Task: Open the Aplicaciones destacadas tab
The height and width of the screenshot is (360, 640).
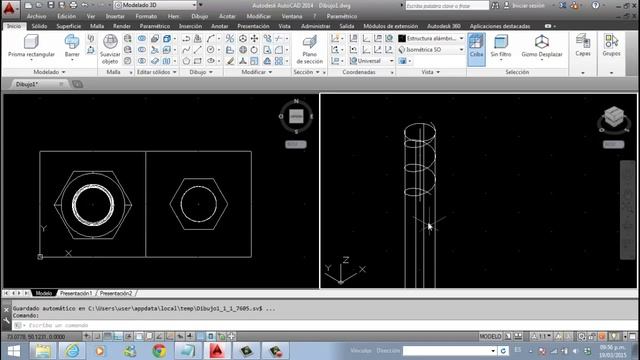Action: 500,26
